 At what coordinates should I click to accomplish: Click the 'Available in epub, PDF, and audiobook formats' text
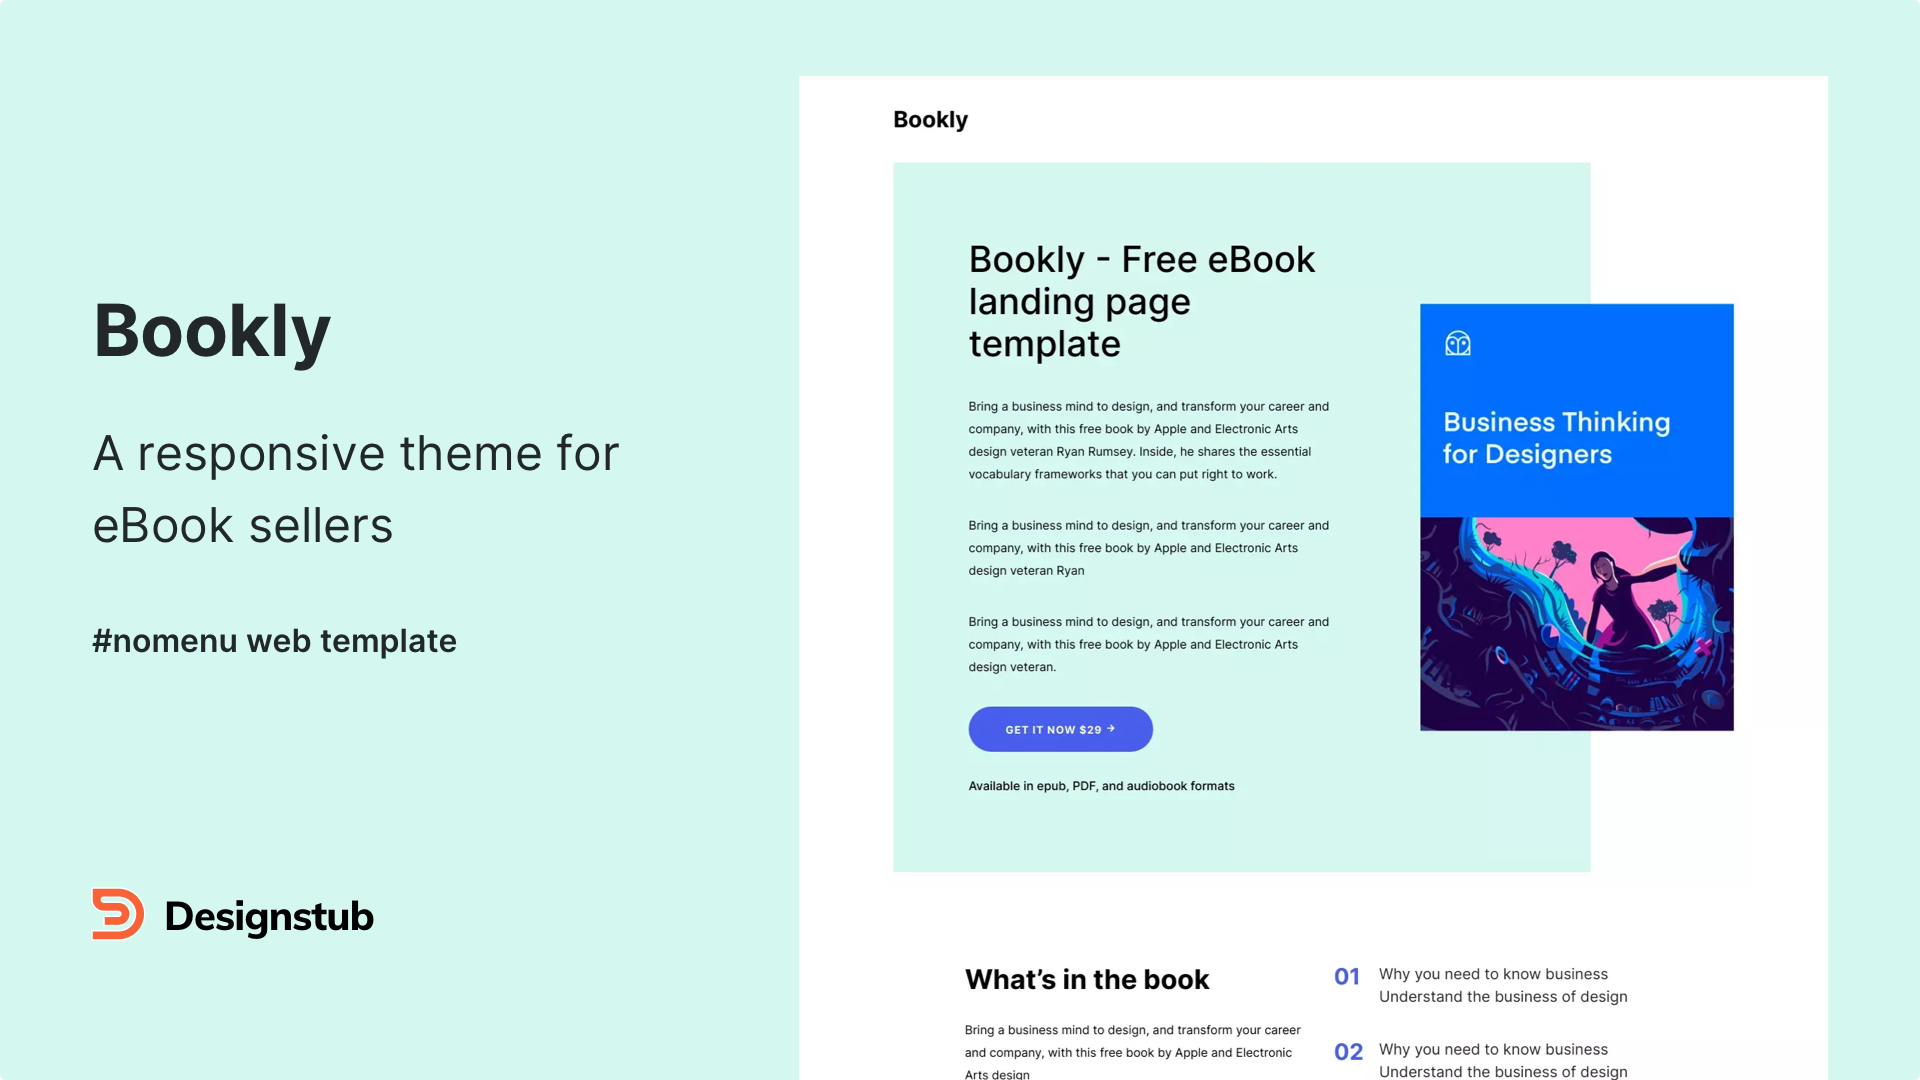coord(1100,785)
